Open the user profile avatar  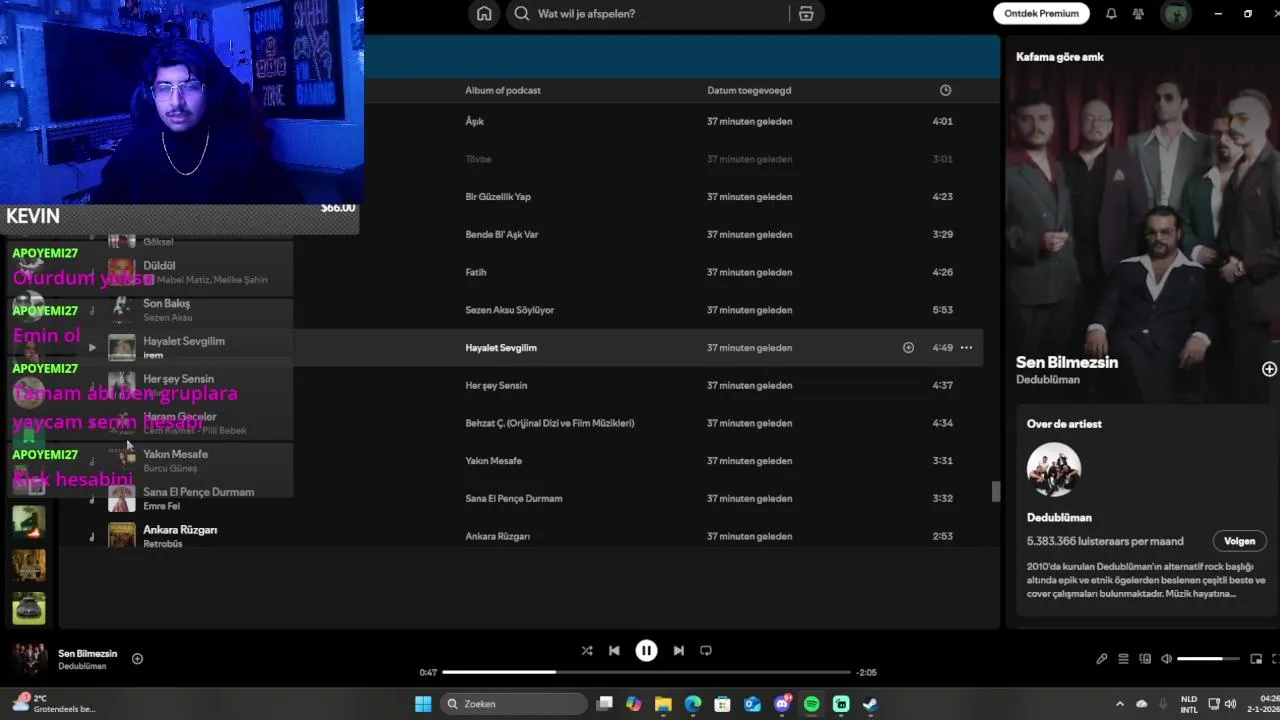1175,14
